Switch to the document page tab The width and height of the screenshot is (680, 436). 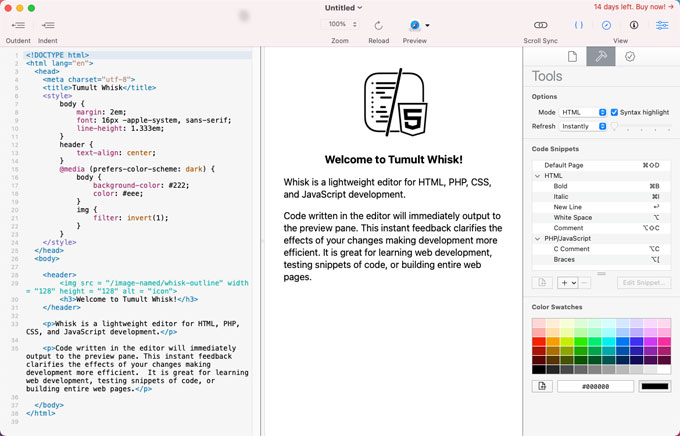[573, 57]
